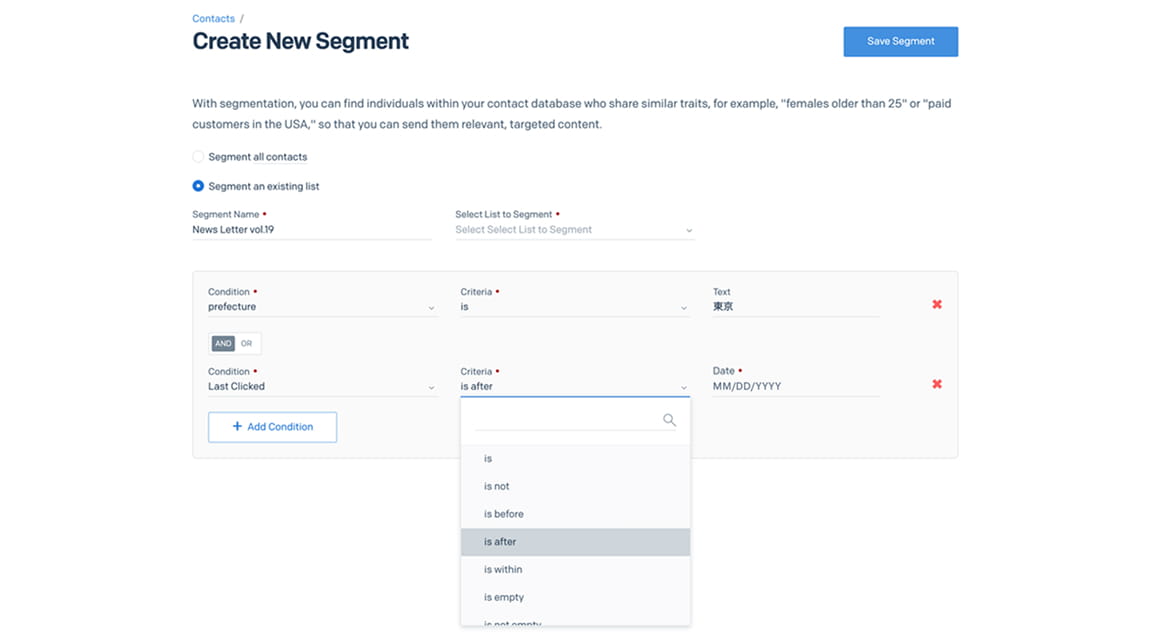The height and width of the screenshot is (640, 1160).
Task: Pick 'is within' in the criteria list
Action: click(503, 570)
